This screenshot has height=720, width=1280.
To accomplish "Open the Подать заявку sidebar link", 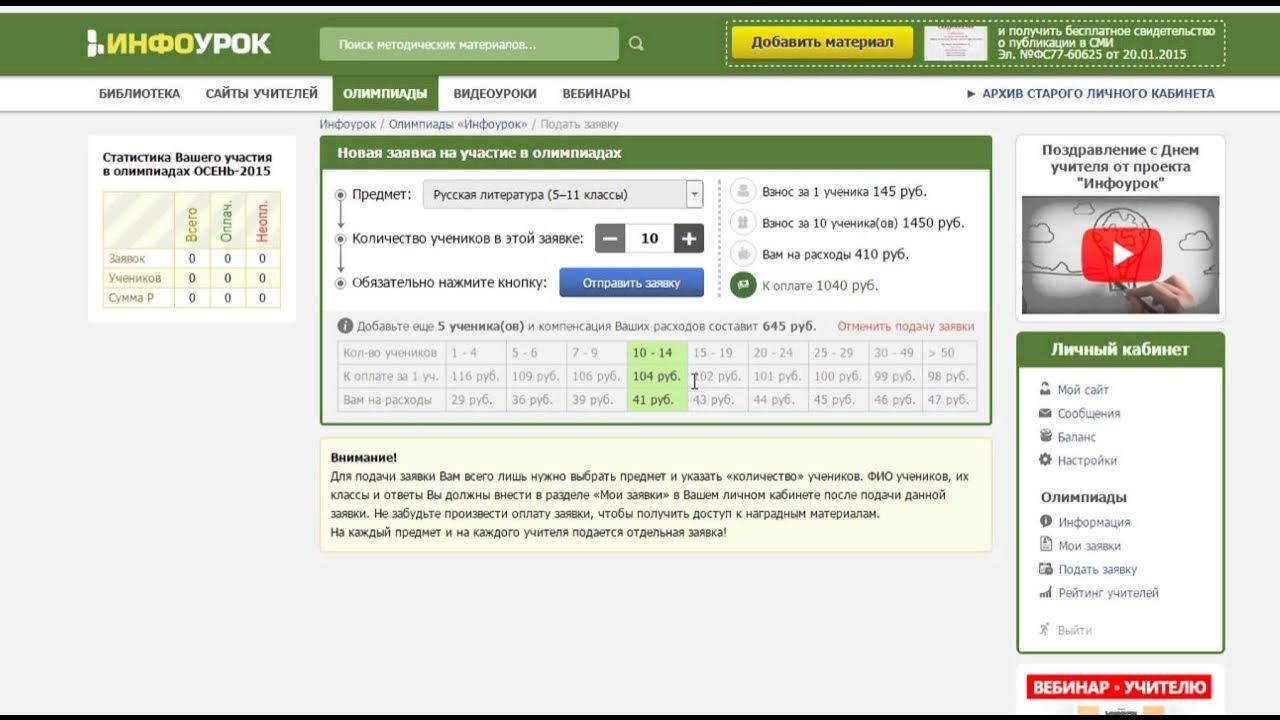I will point(1098,570).
